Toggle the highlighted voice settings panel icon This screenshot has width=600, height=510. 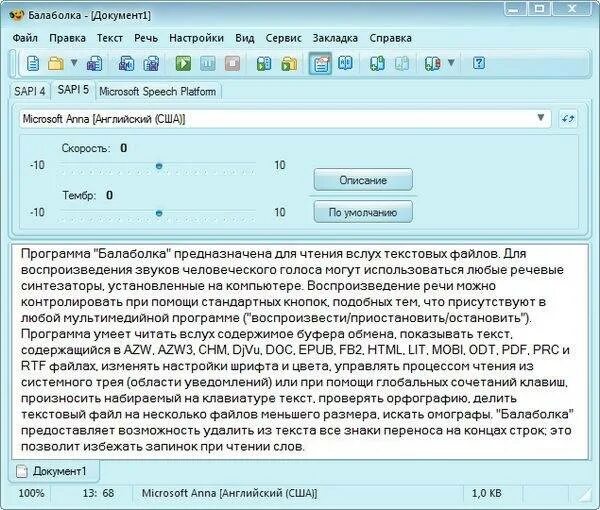click(x=321, y=64)
